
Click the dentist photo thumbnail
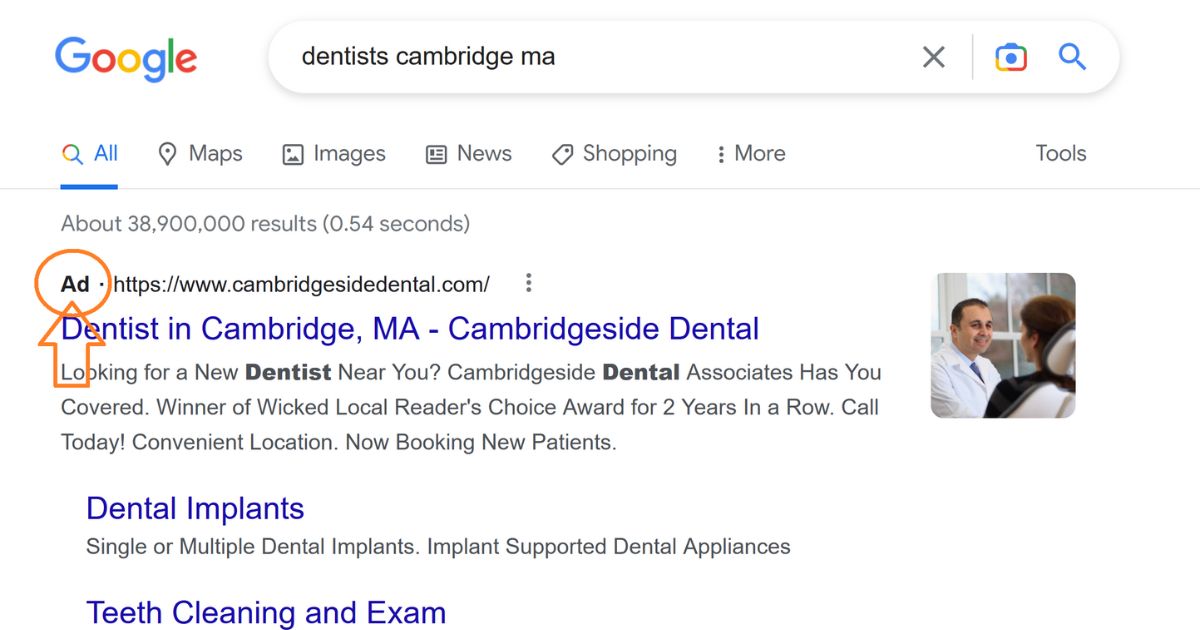click(1003, 345)
